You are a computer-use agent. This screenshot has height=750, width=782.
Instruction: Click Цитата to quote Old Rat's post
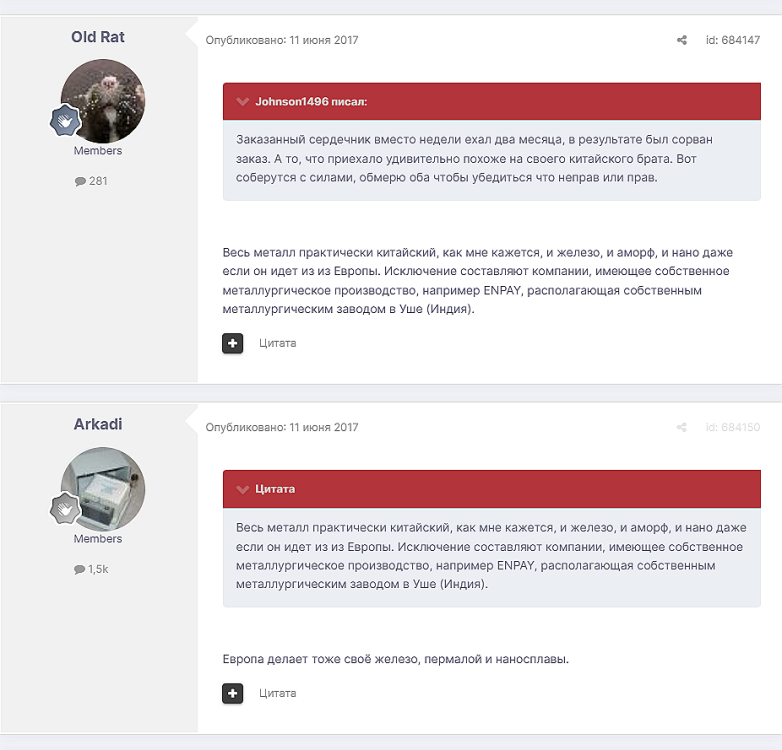pos(277,343)
